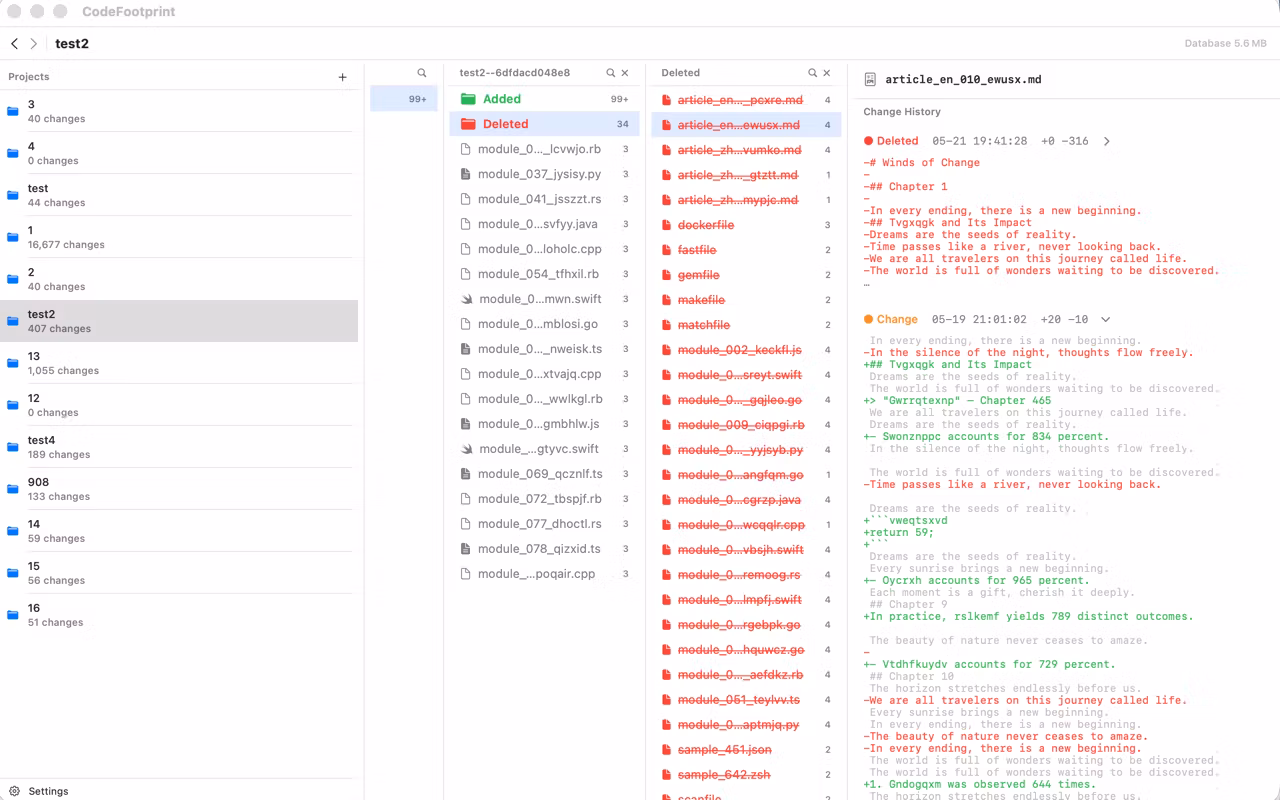Select the deleted matchfile entry

[746, 325]
